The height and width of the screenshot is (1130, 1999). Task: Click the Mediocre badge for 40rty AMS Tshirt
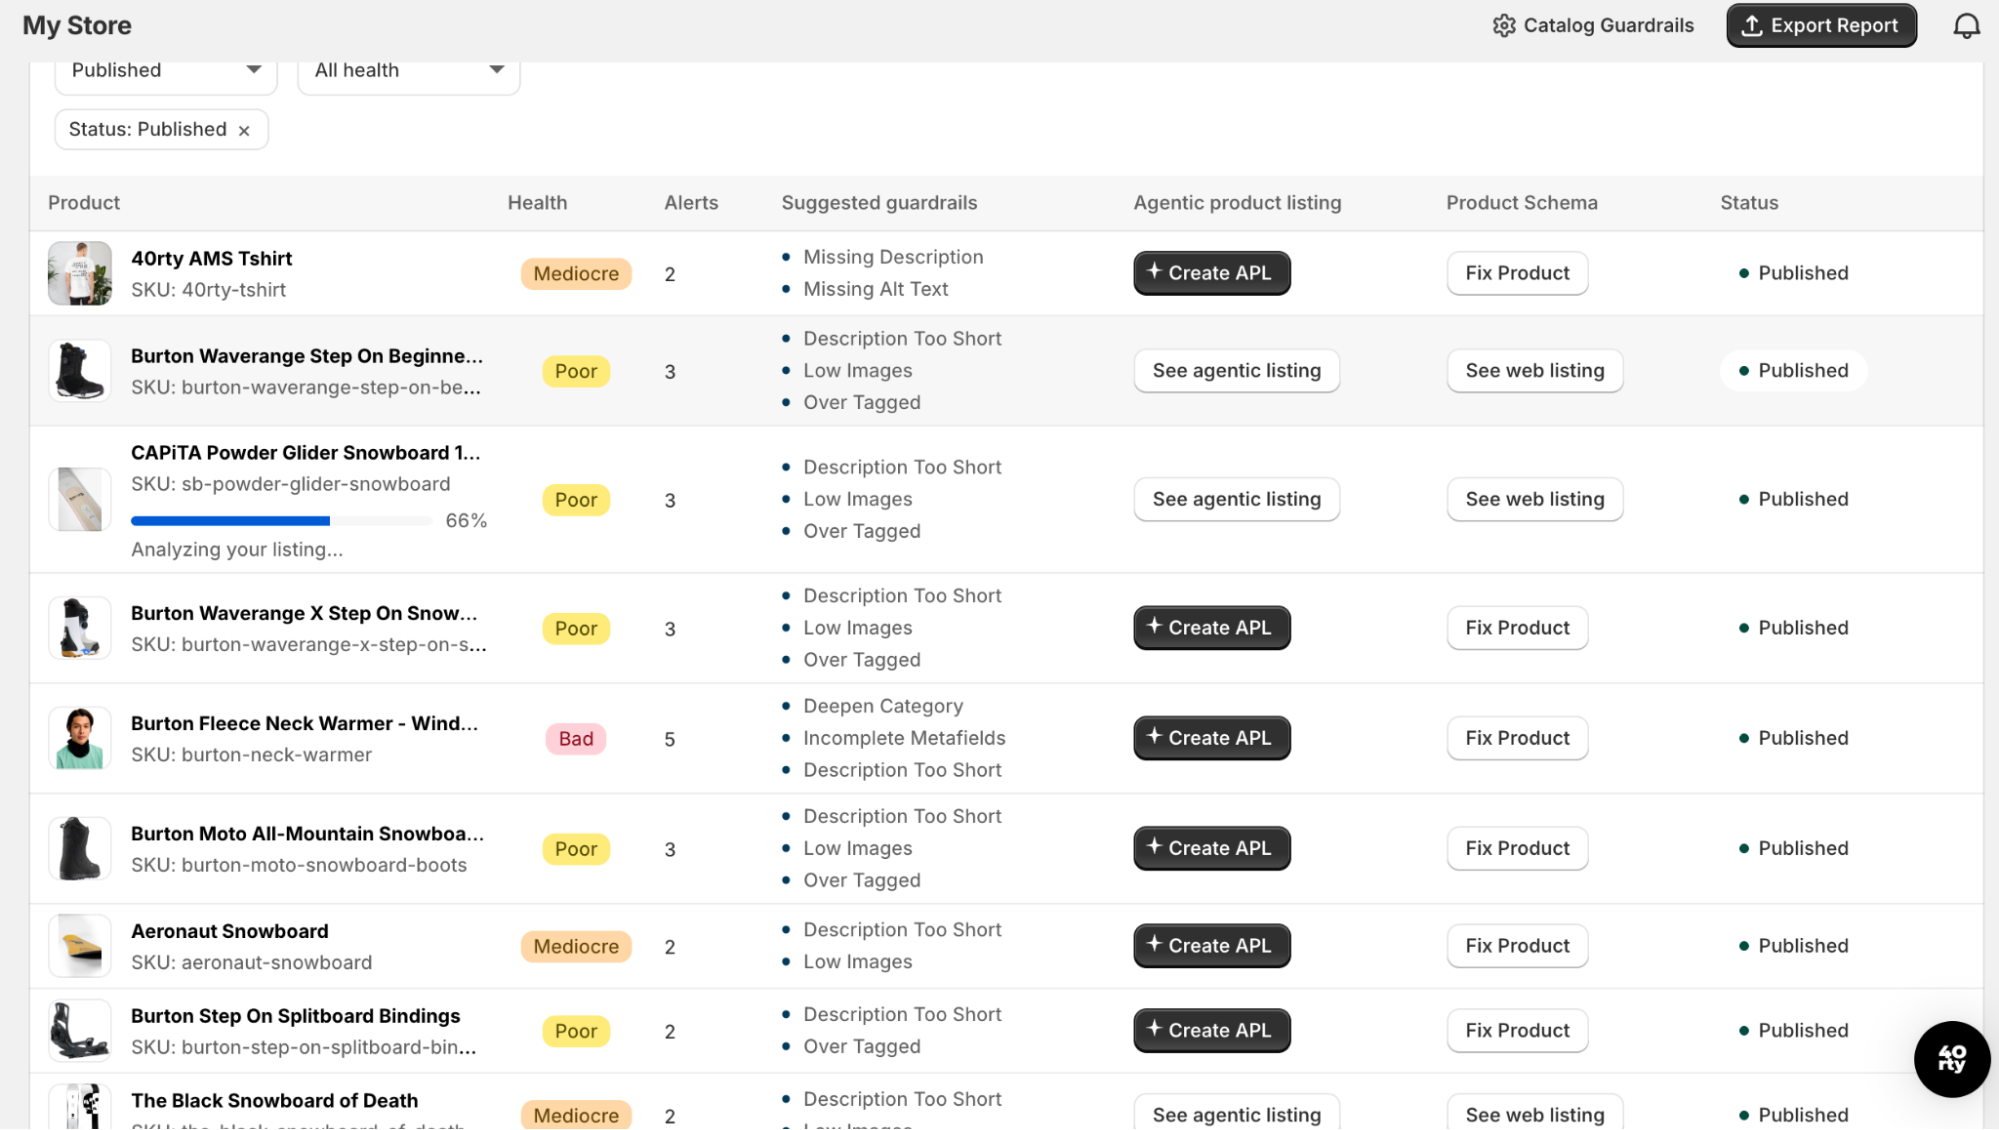click(576, 274)
